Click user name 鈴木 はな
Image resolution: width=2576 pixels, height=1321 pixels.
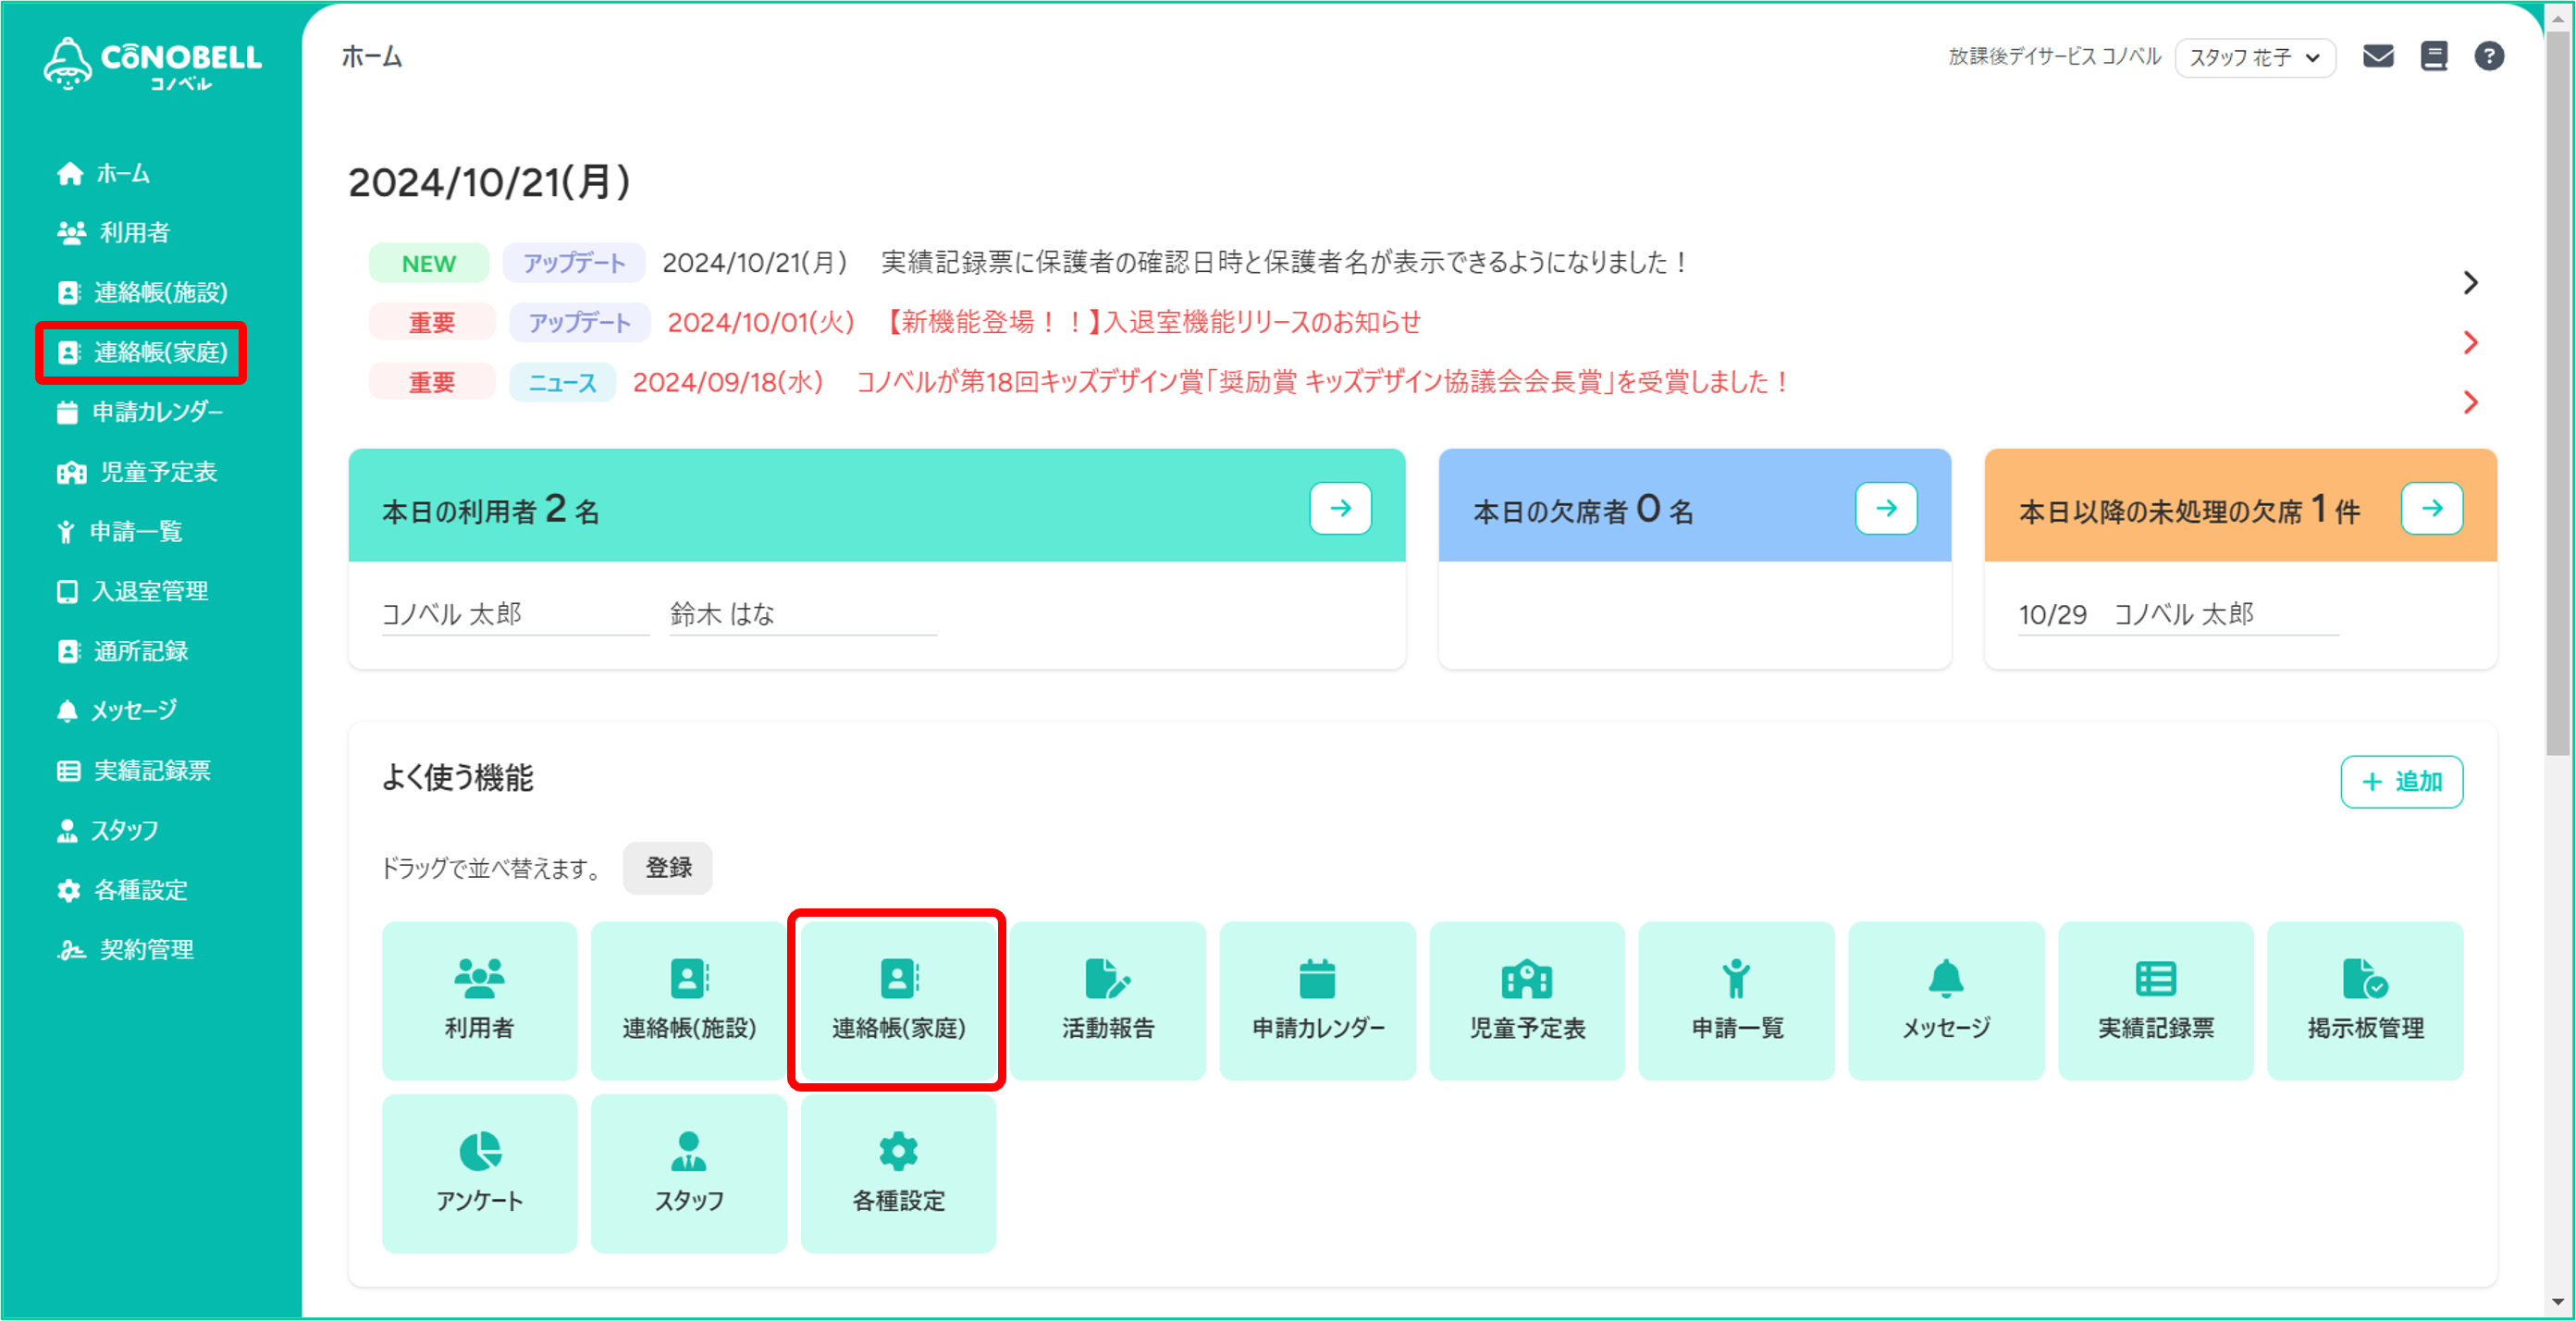pyautogui.click(x=722, y=613)
